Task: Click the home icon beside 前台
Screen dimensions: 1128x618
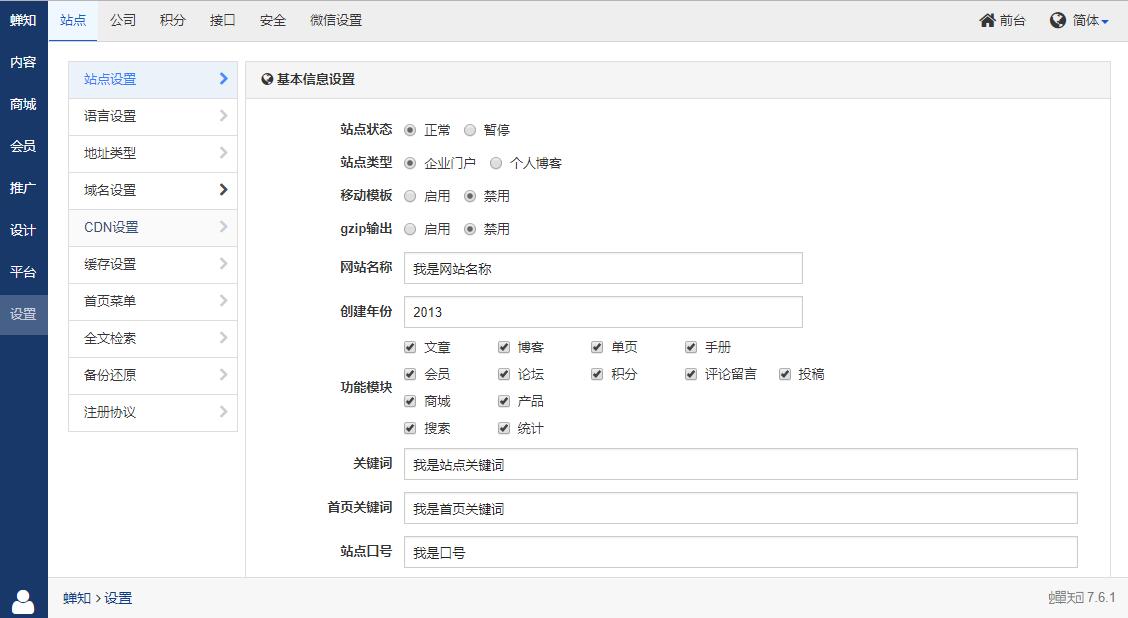Action: point(987,20)
